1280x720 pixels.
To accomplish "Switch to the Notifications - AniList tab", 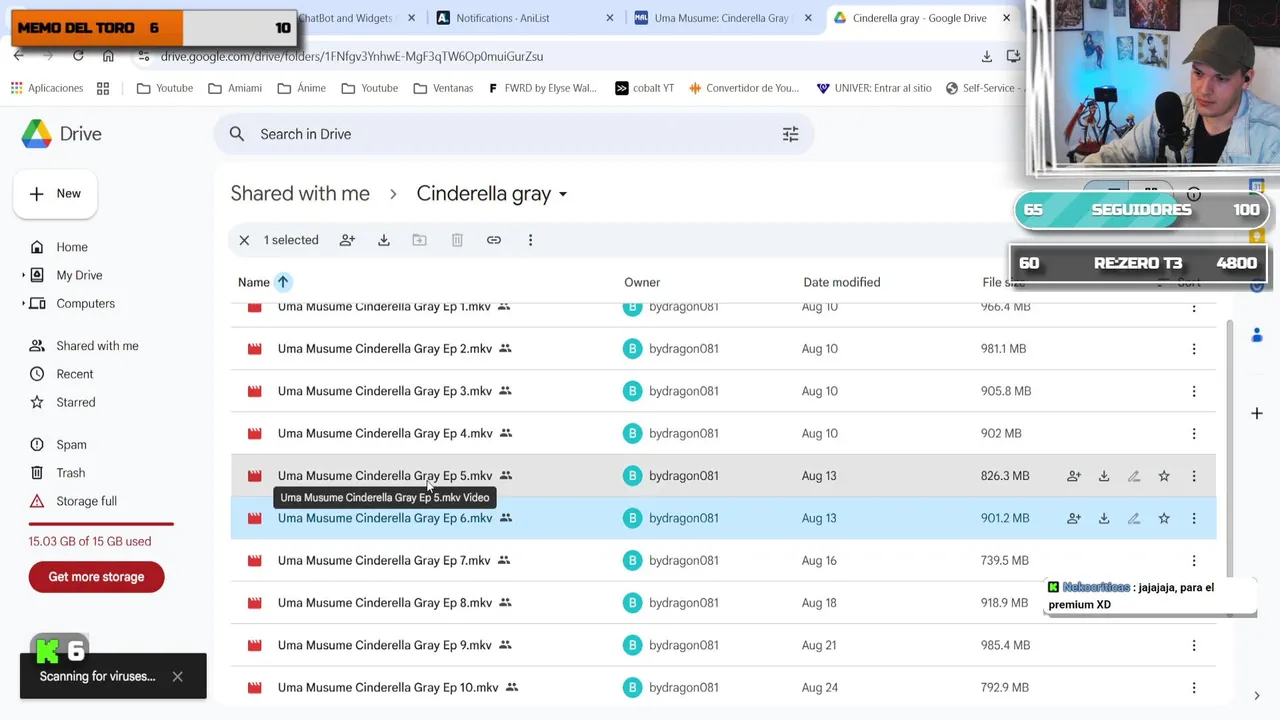I will pos(503,18).
